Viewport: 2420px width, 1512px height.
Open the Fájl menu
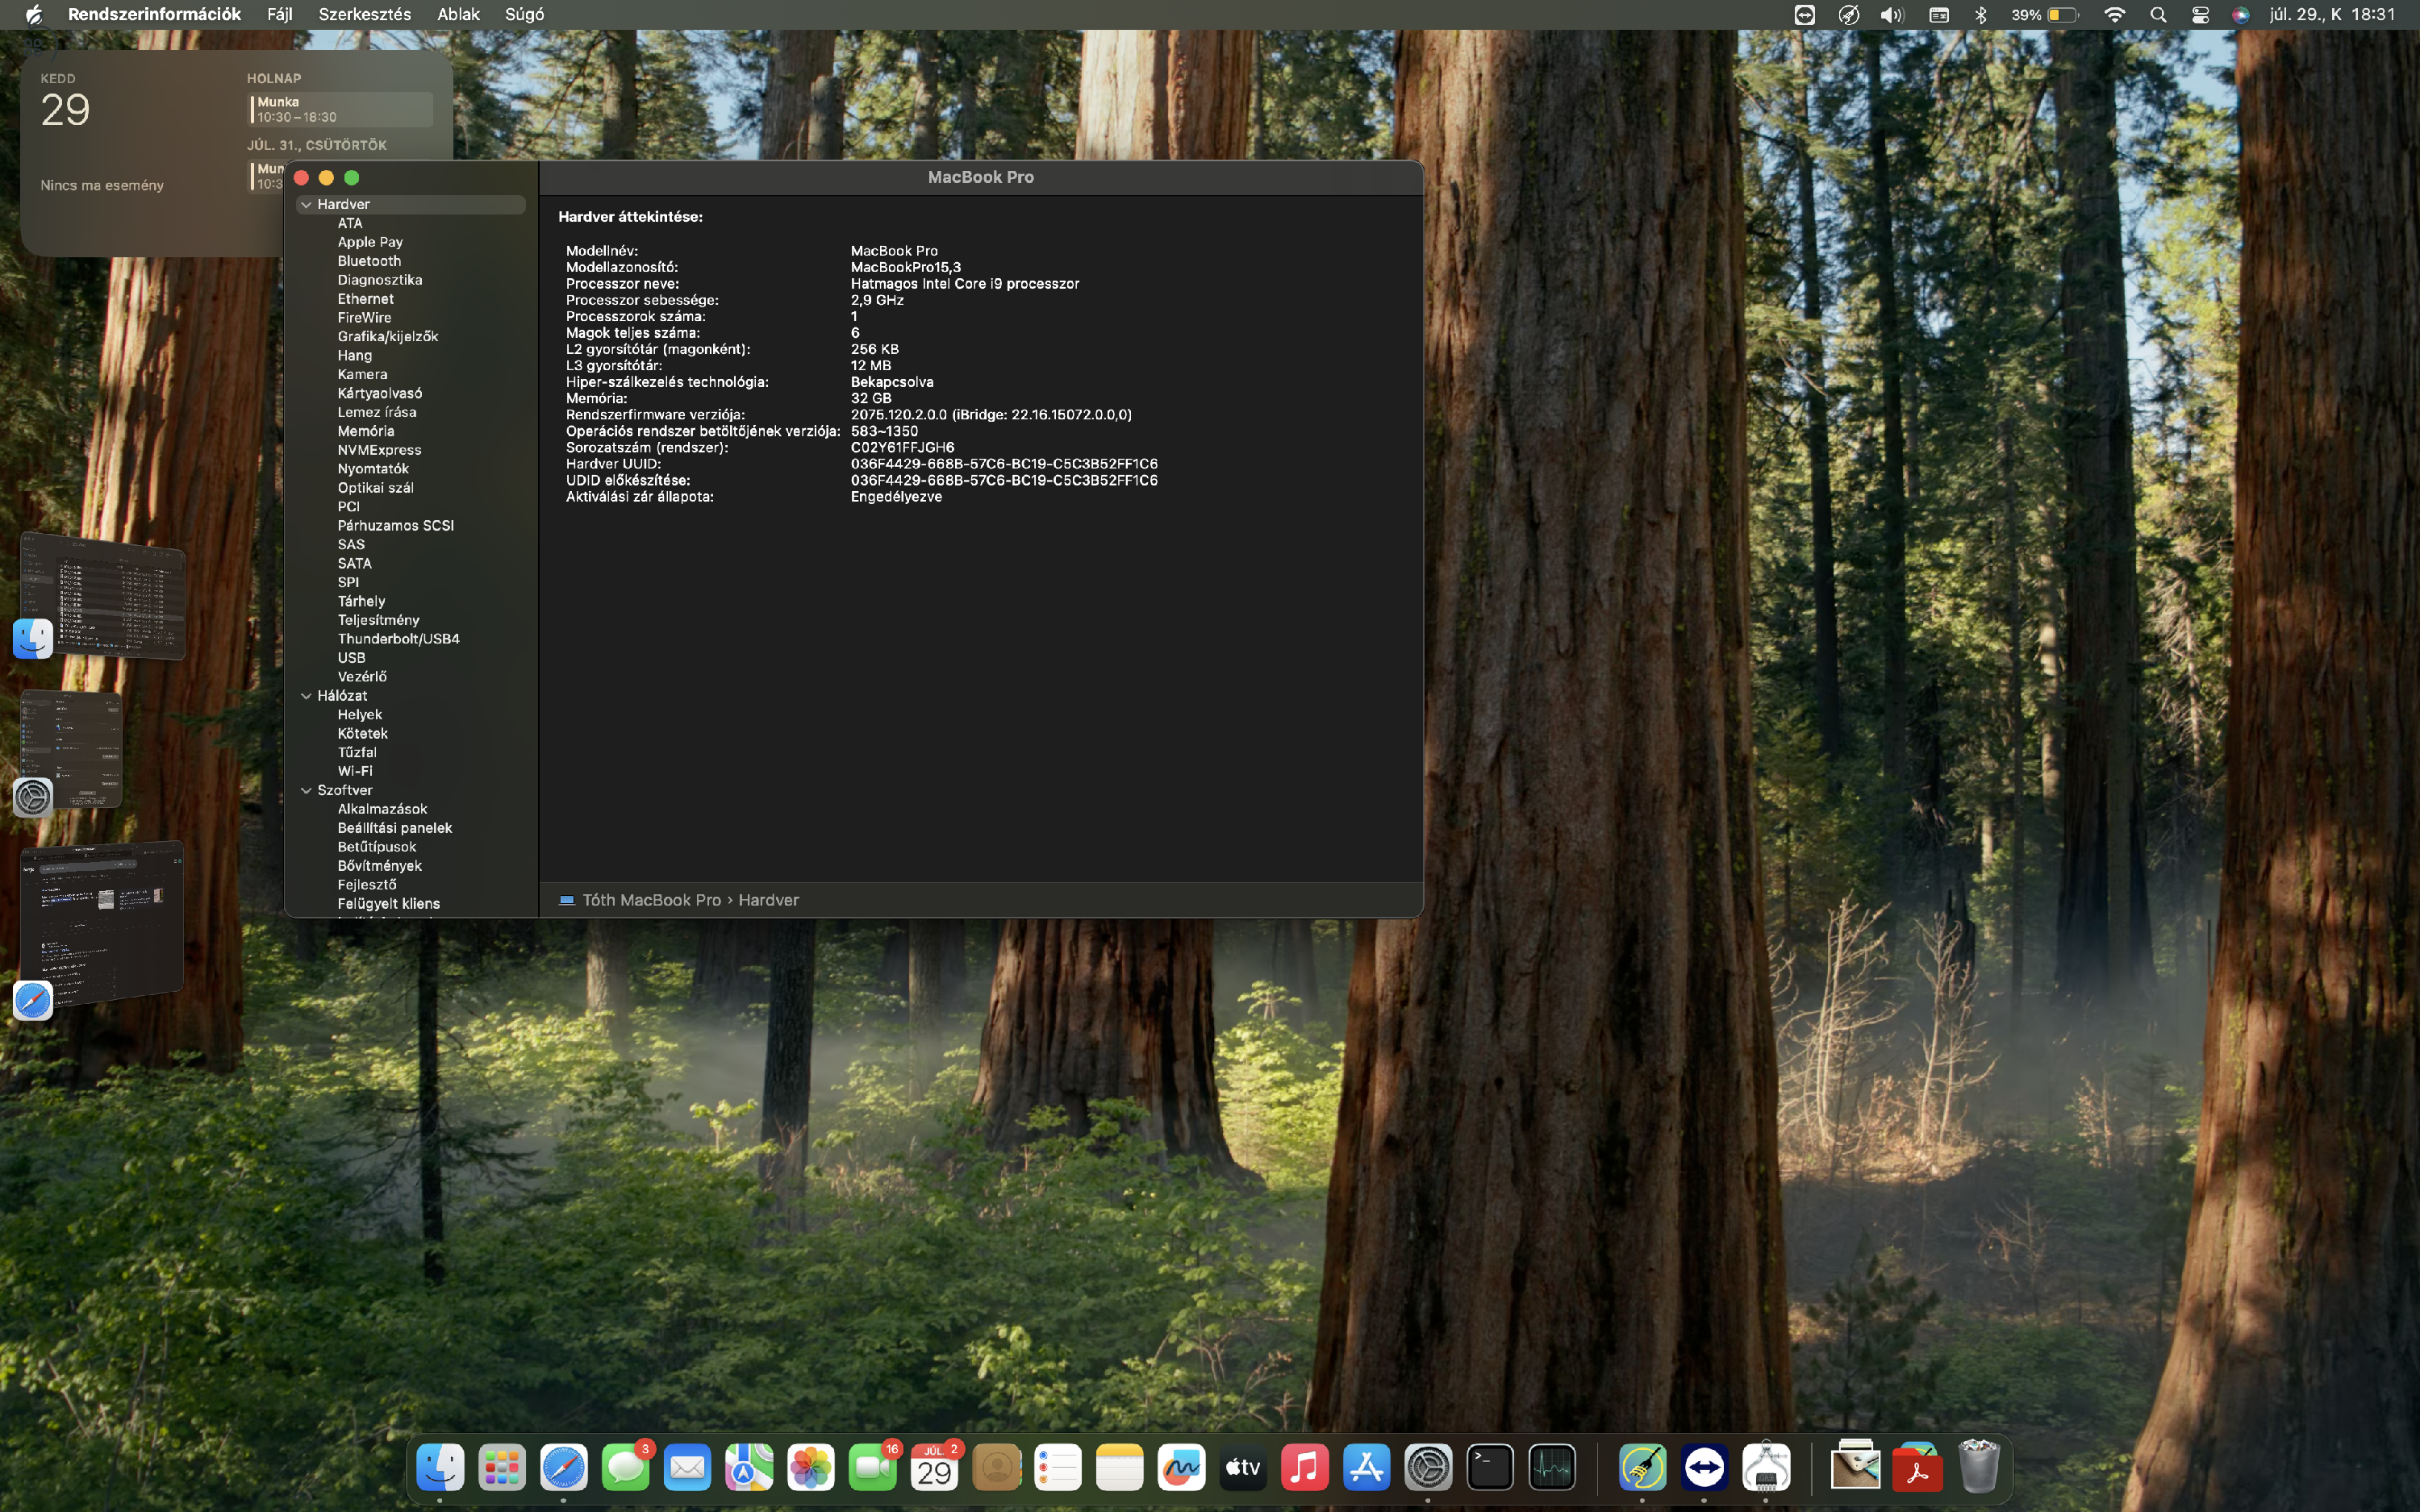click(280, 15)
